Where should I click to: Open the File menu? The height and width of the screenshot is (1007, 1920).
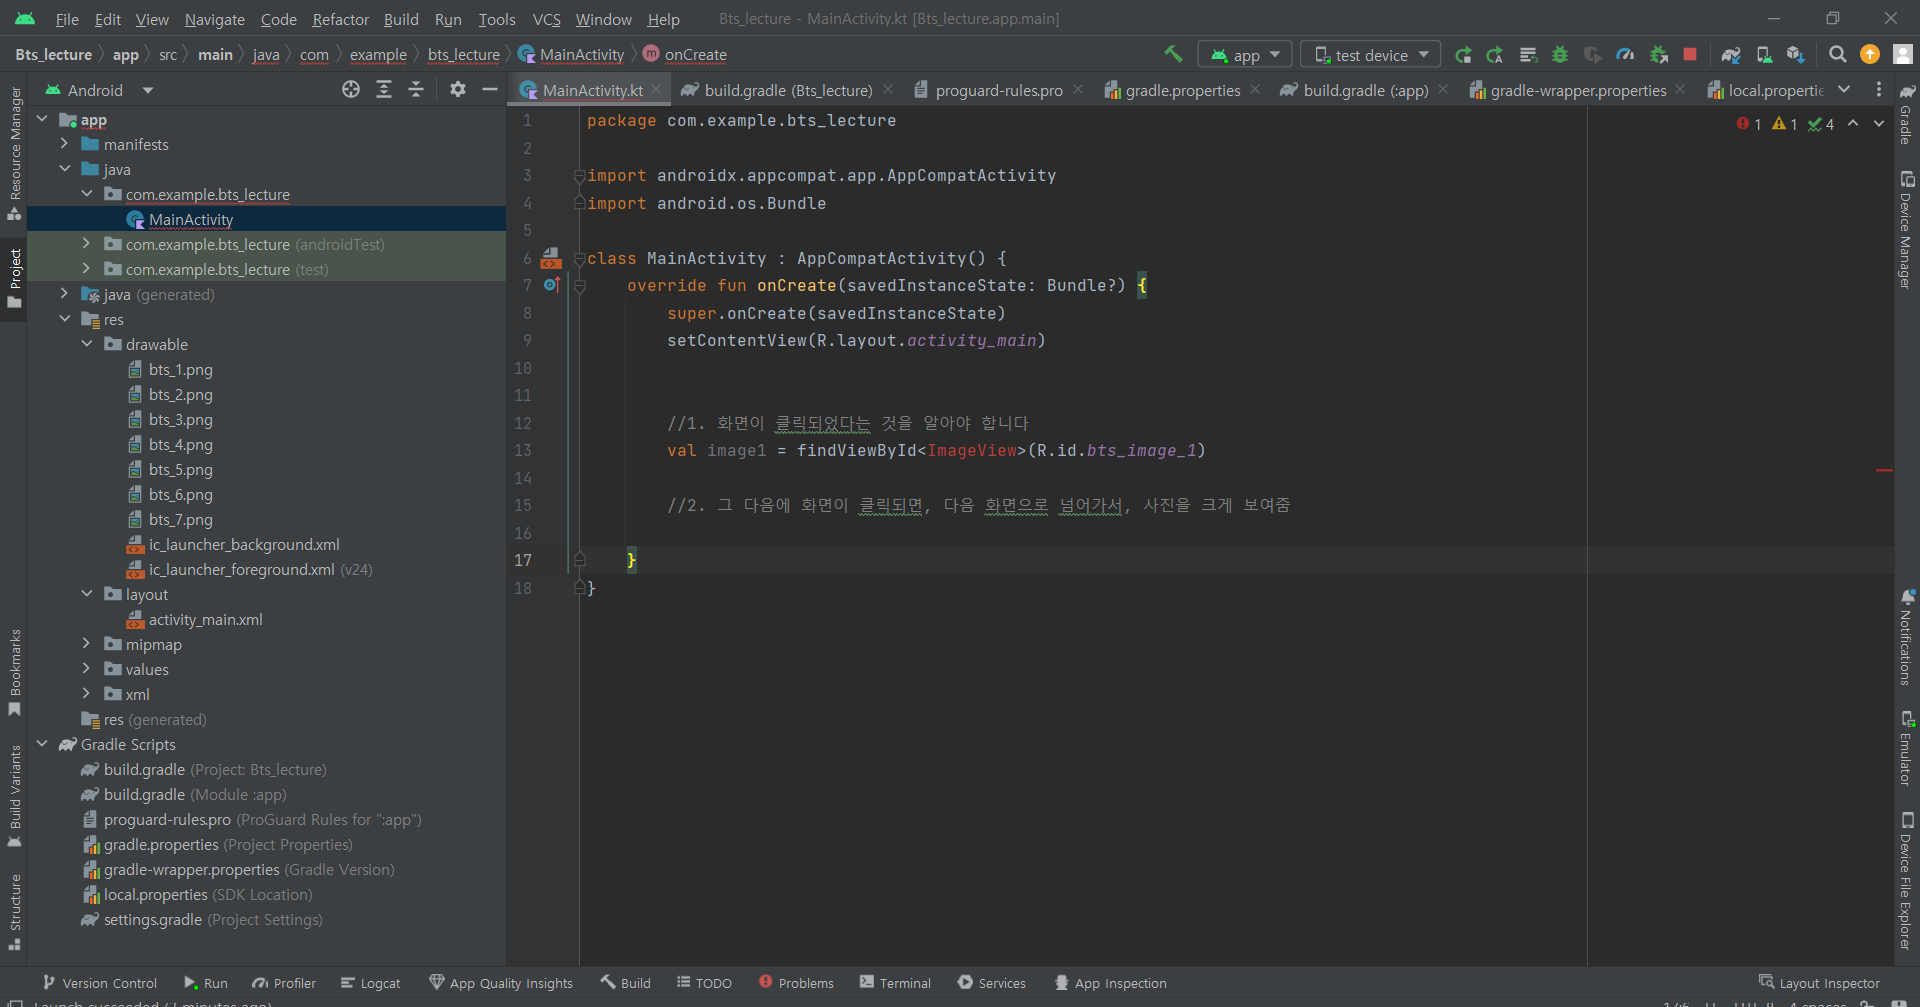coord(67,19)
